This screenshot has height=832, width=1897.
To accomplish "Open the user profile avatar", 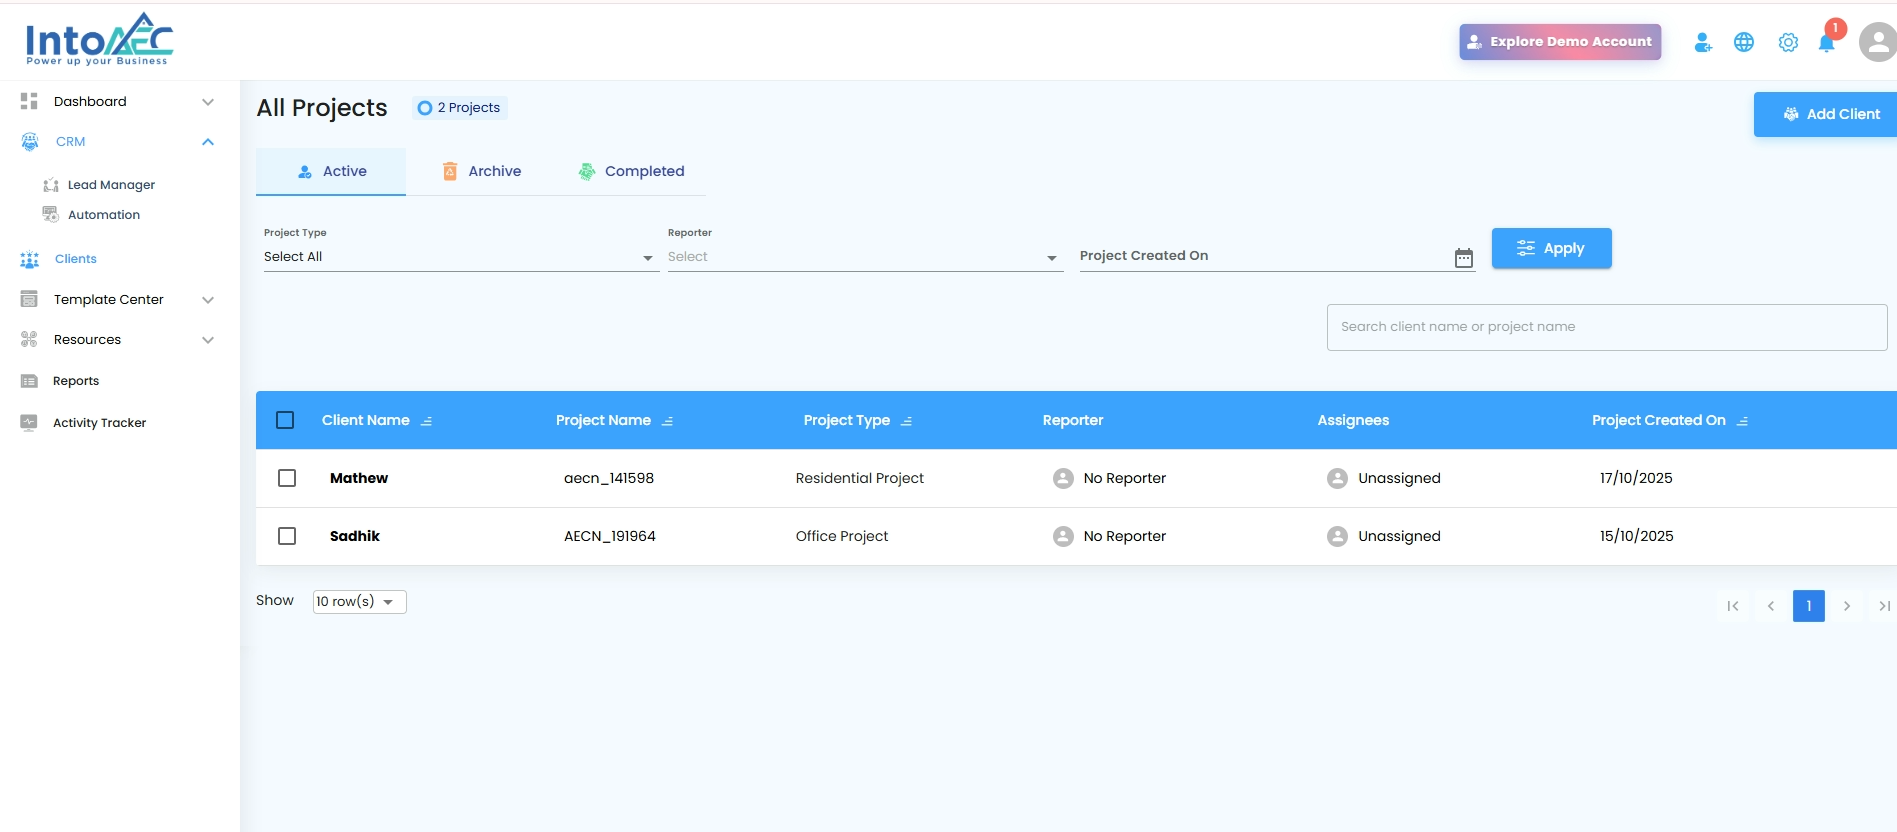I will coord(1877,42).
